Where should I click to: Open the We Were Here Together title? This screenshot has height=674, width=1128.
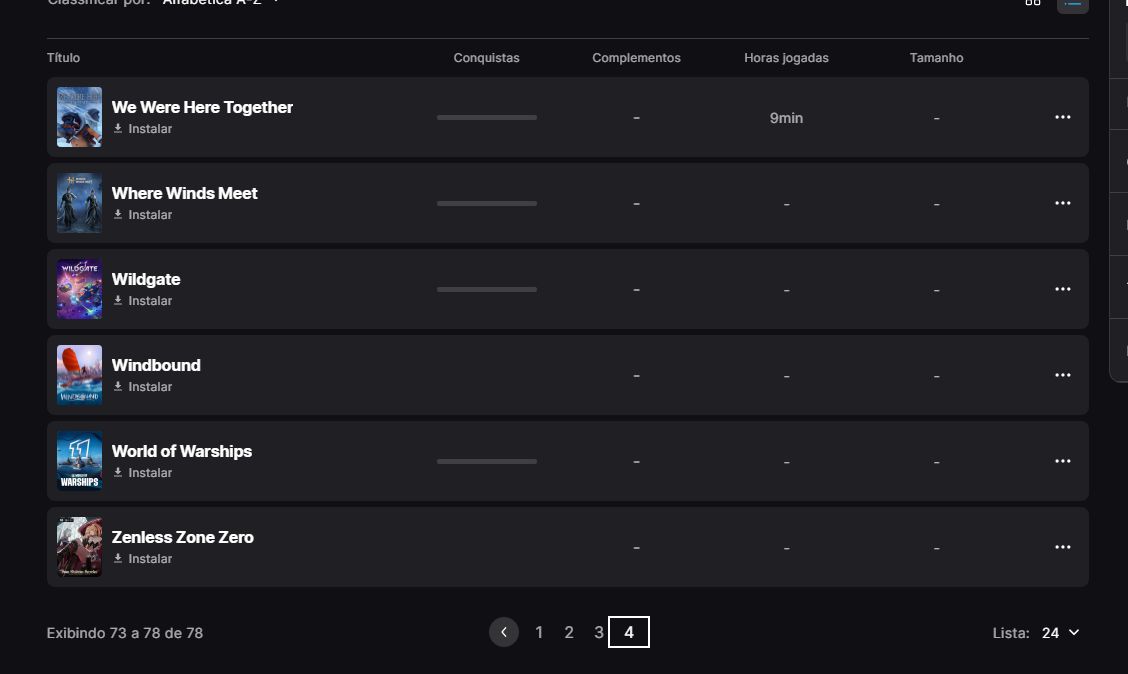coord(202,107)
